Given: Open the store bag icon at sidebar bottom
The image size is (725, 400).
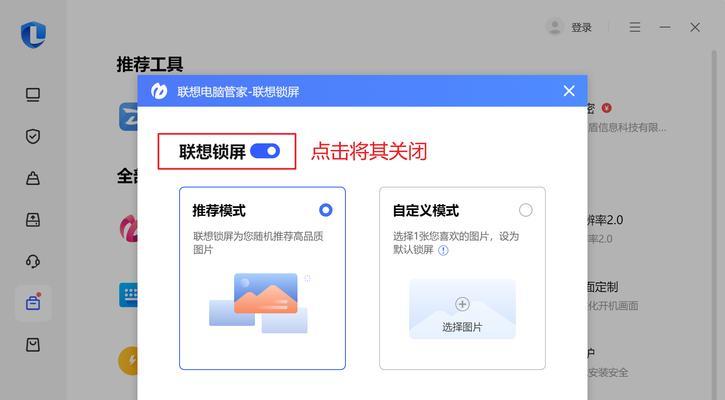Looking at the screenshot, I should tap(33, 345).
